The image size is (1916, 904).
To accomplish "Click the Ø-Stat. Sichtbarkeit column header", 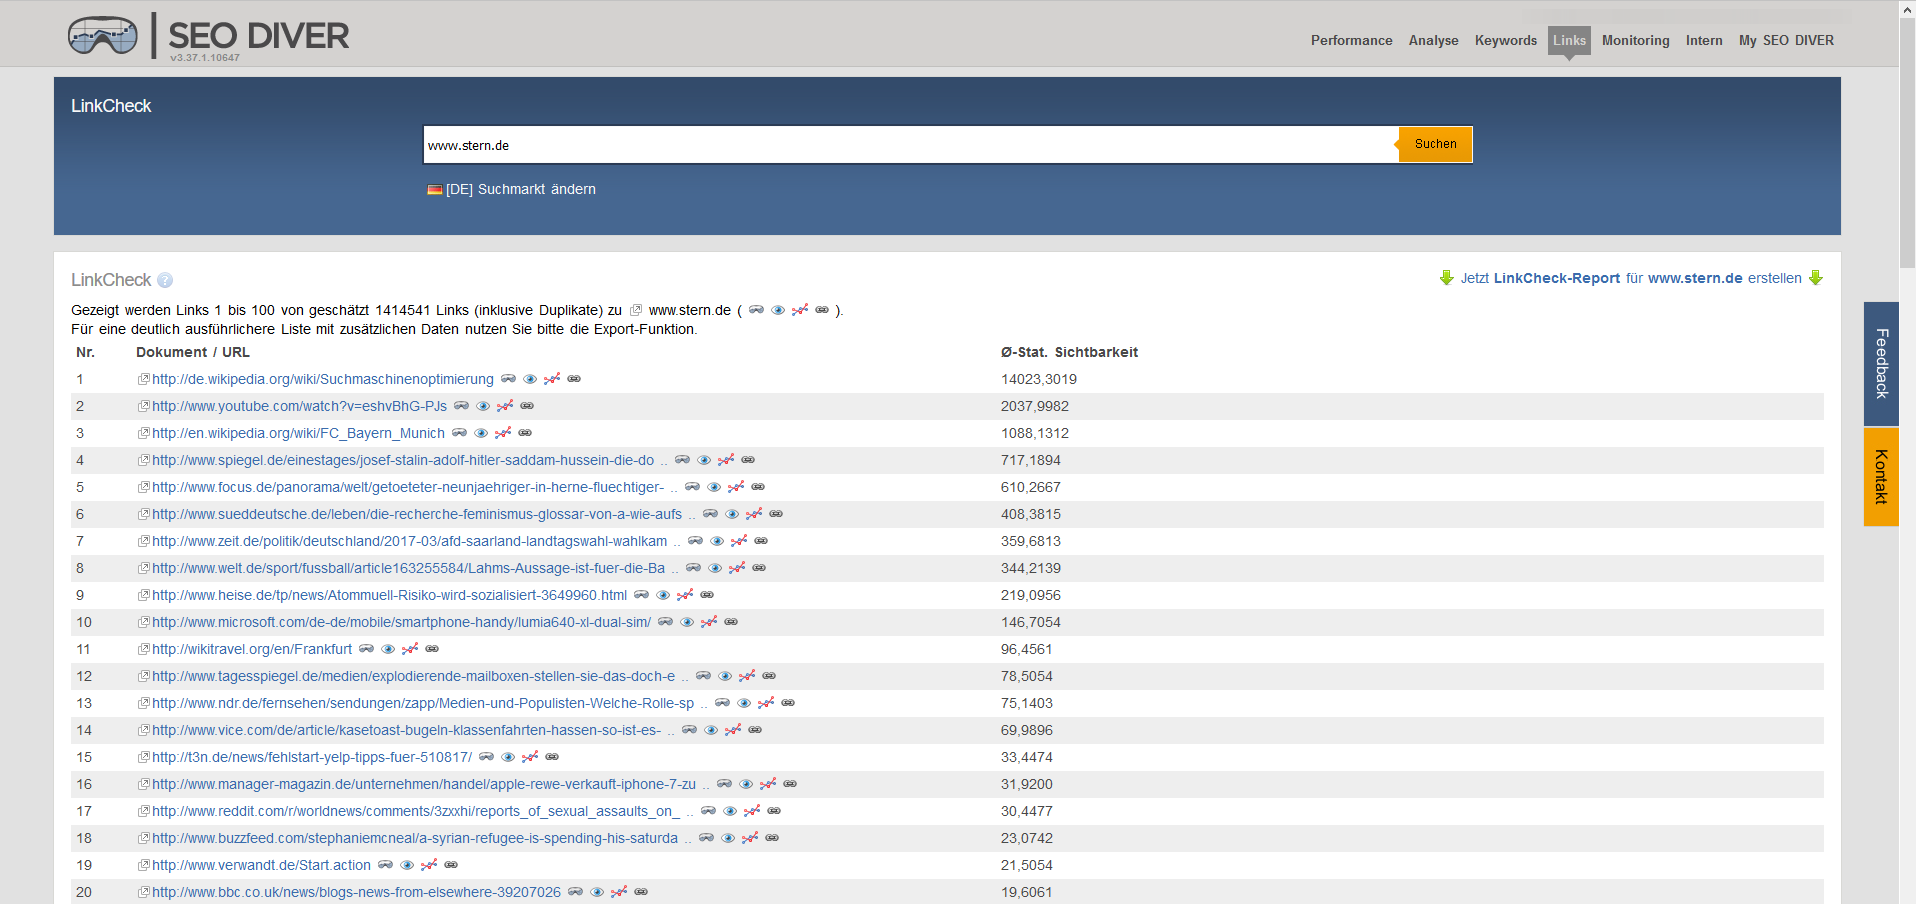I will click(1069, 352).
